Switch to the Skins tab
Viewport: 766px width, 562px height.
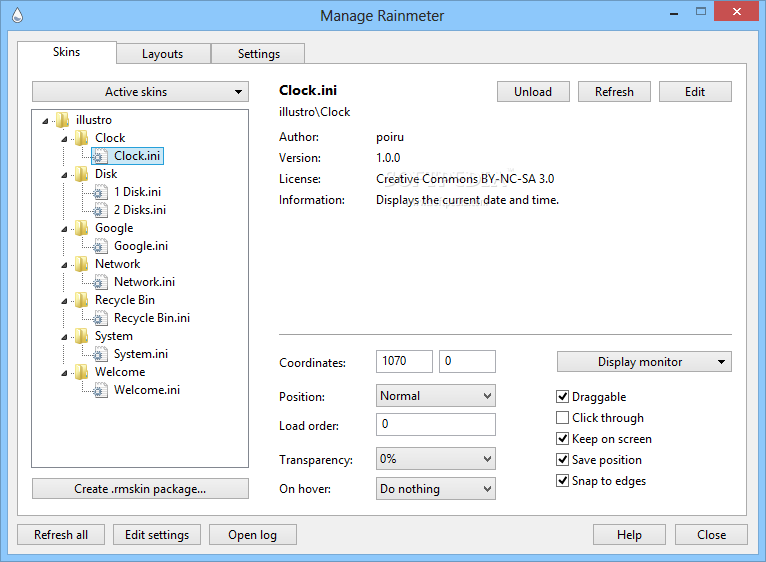click(x=67, y=52)
